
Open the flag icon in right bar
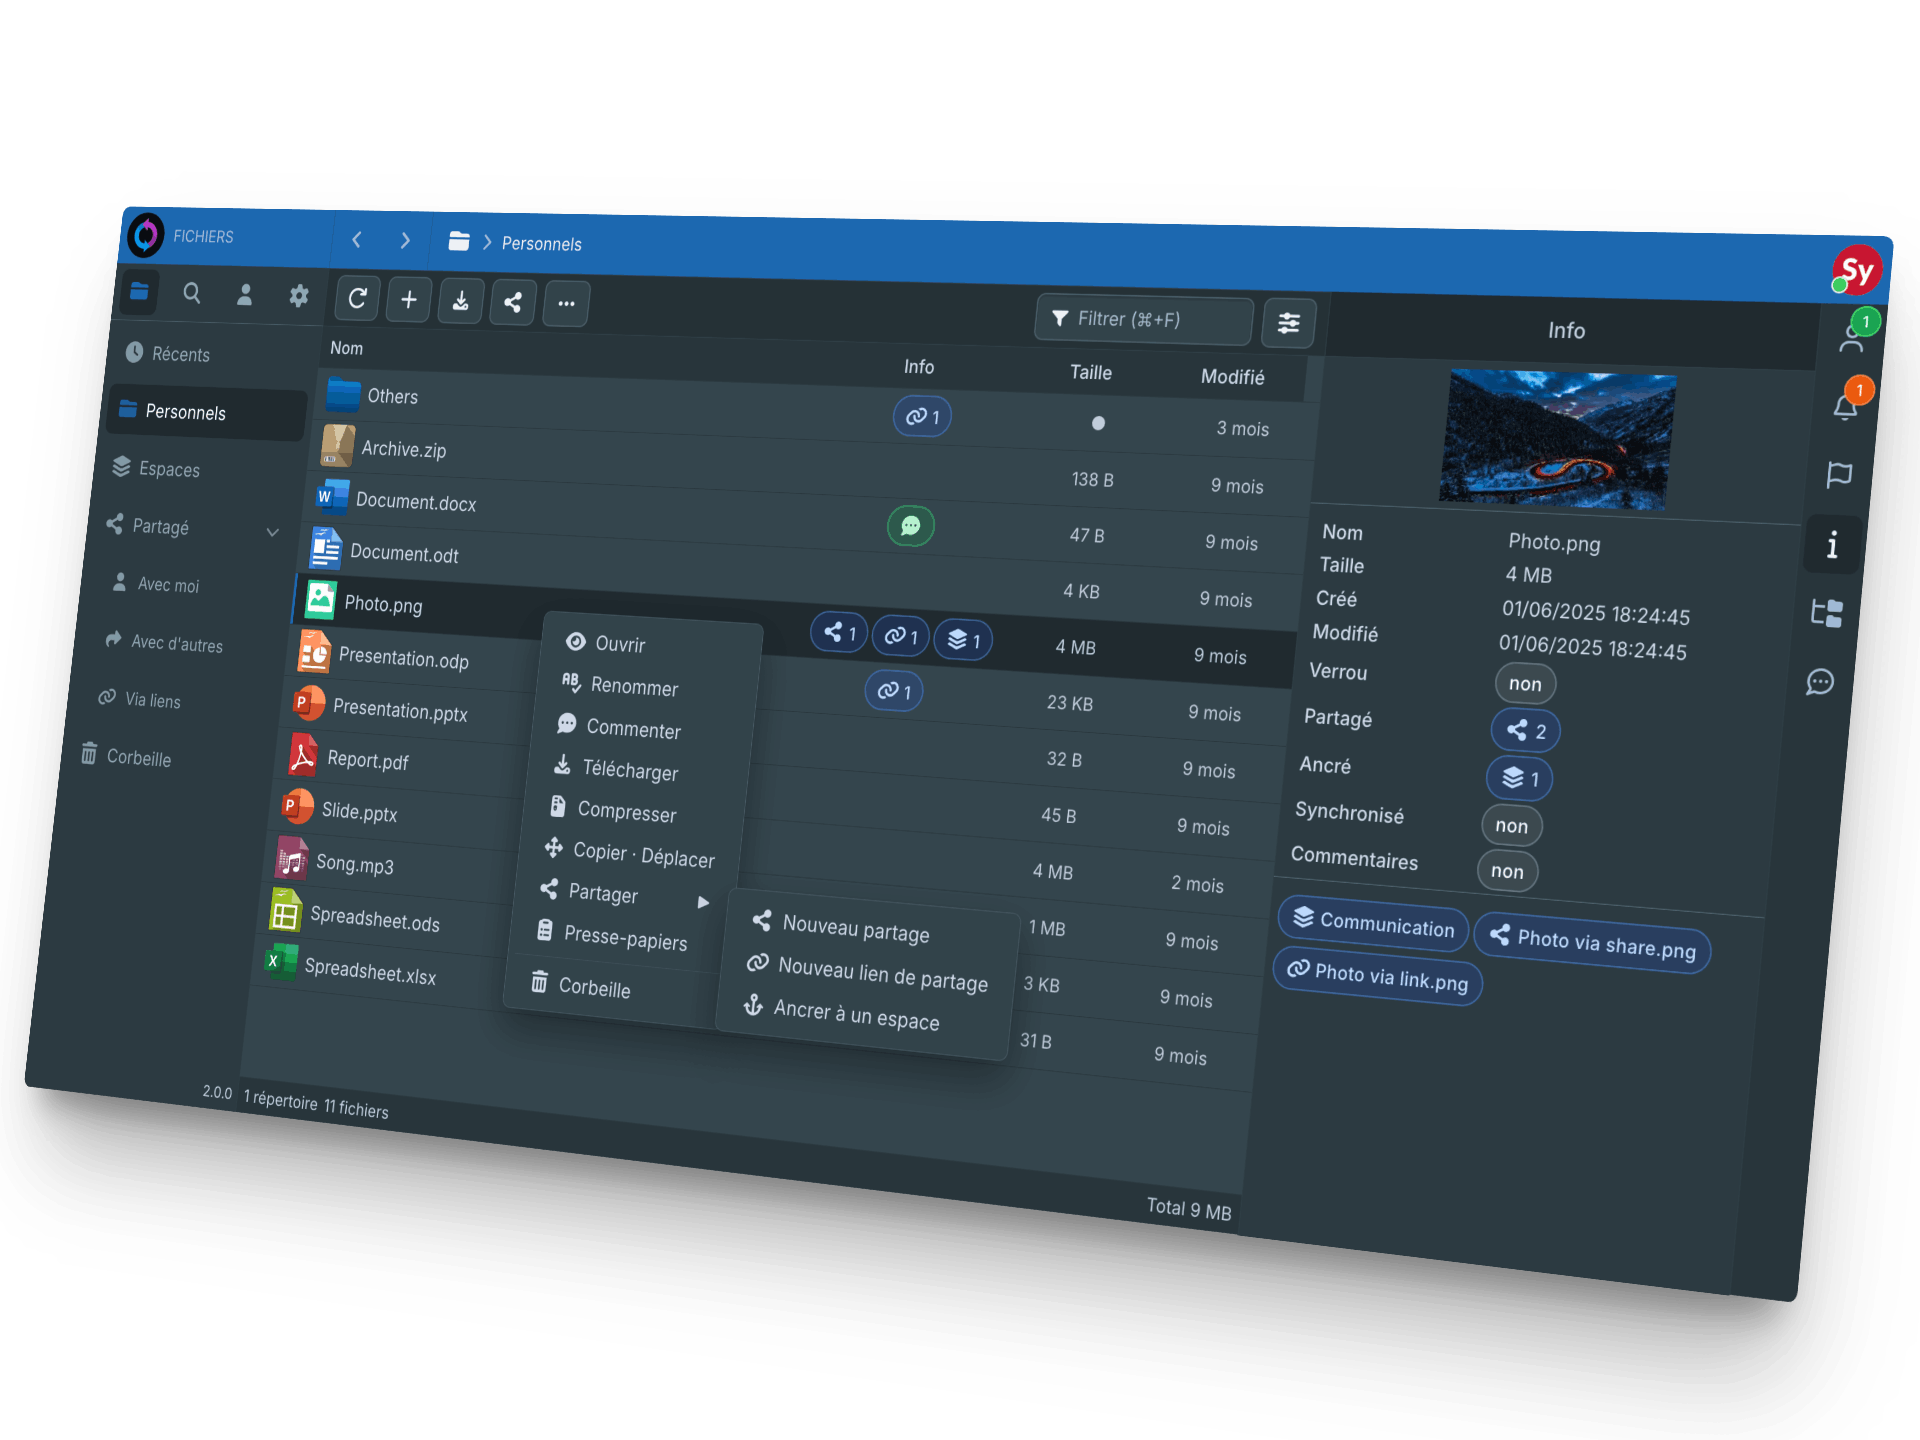point(1839,474)
